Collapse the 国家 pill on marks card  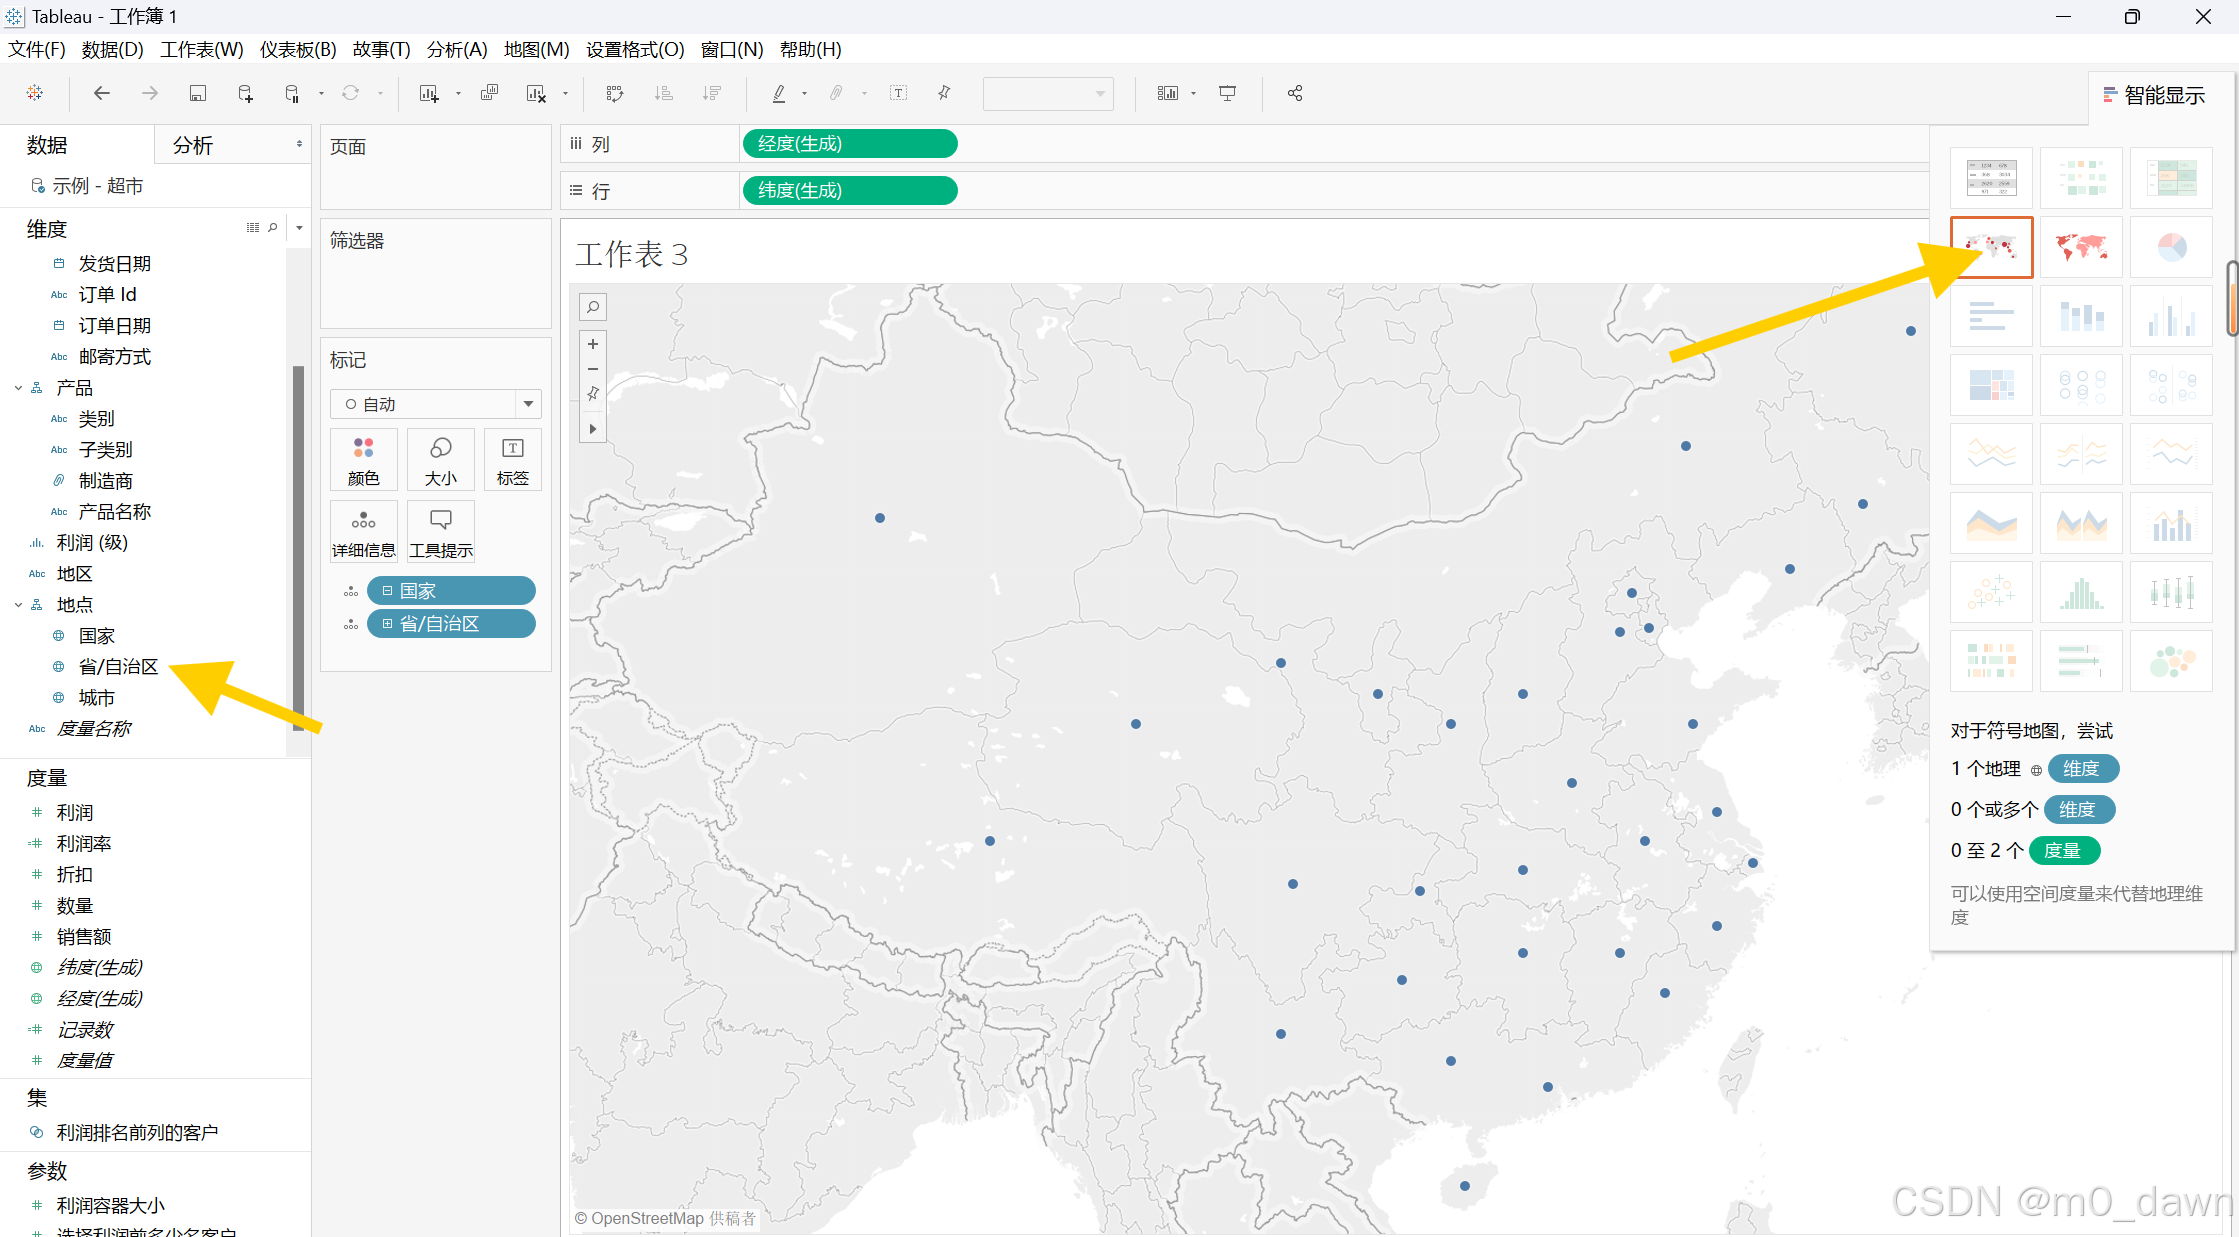pos(387,591)
